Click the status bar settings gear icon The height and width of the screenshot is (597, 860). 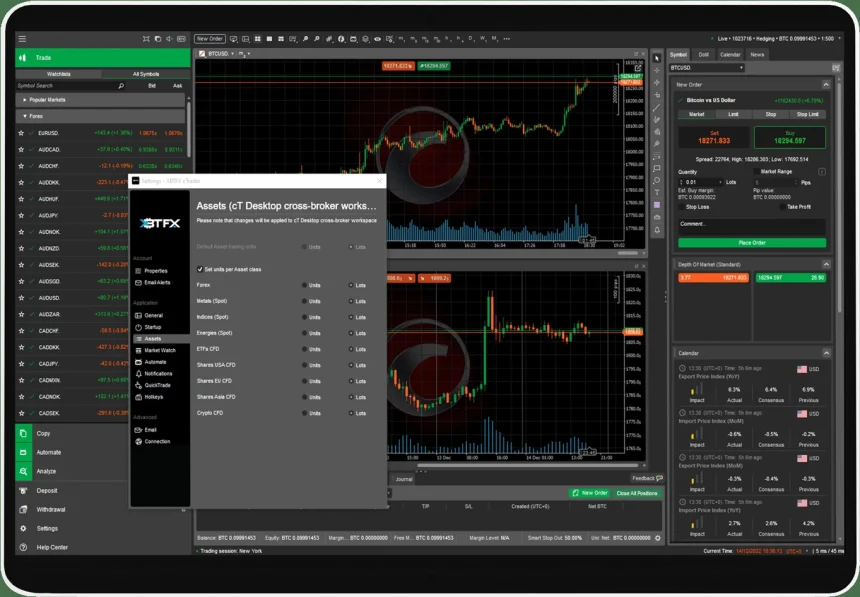point(658,538)
